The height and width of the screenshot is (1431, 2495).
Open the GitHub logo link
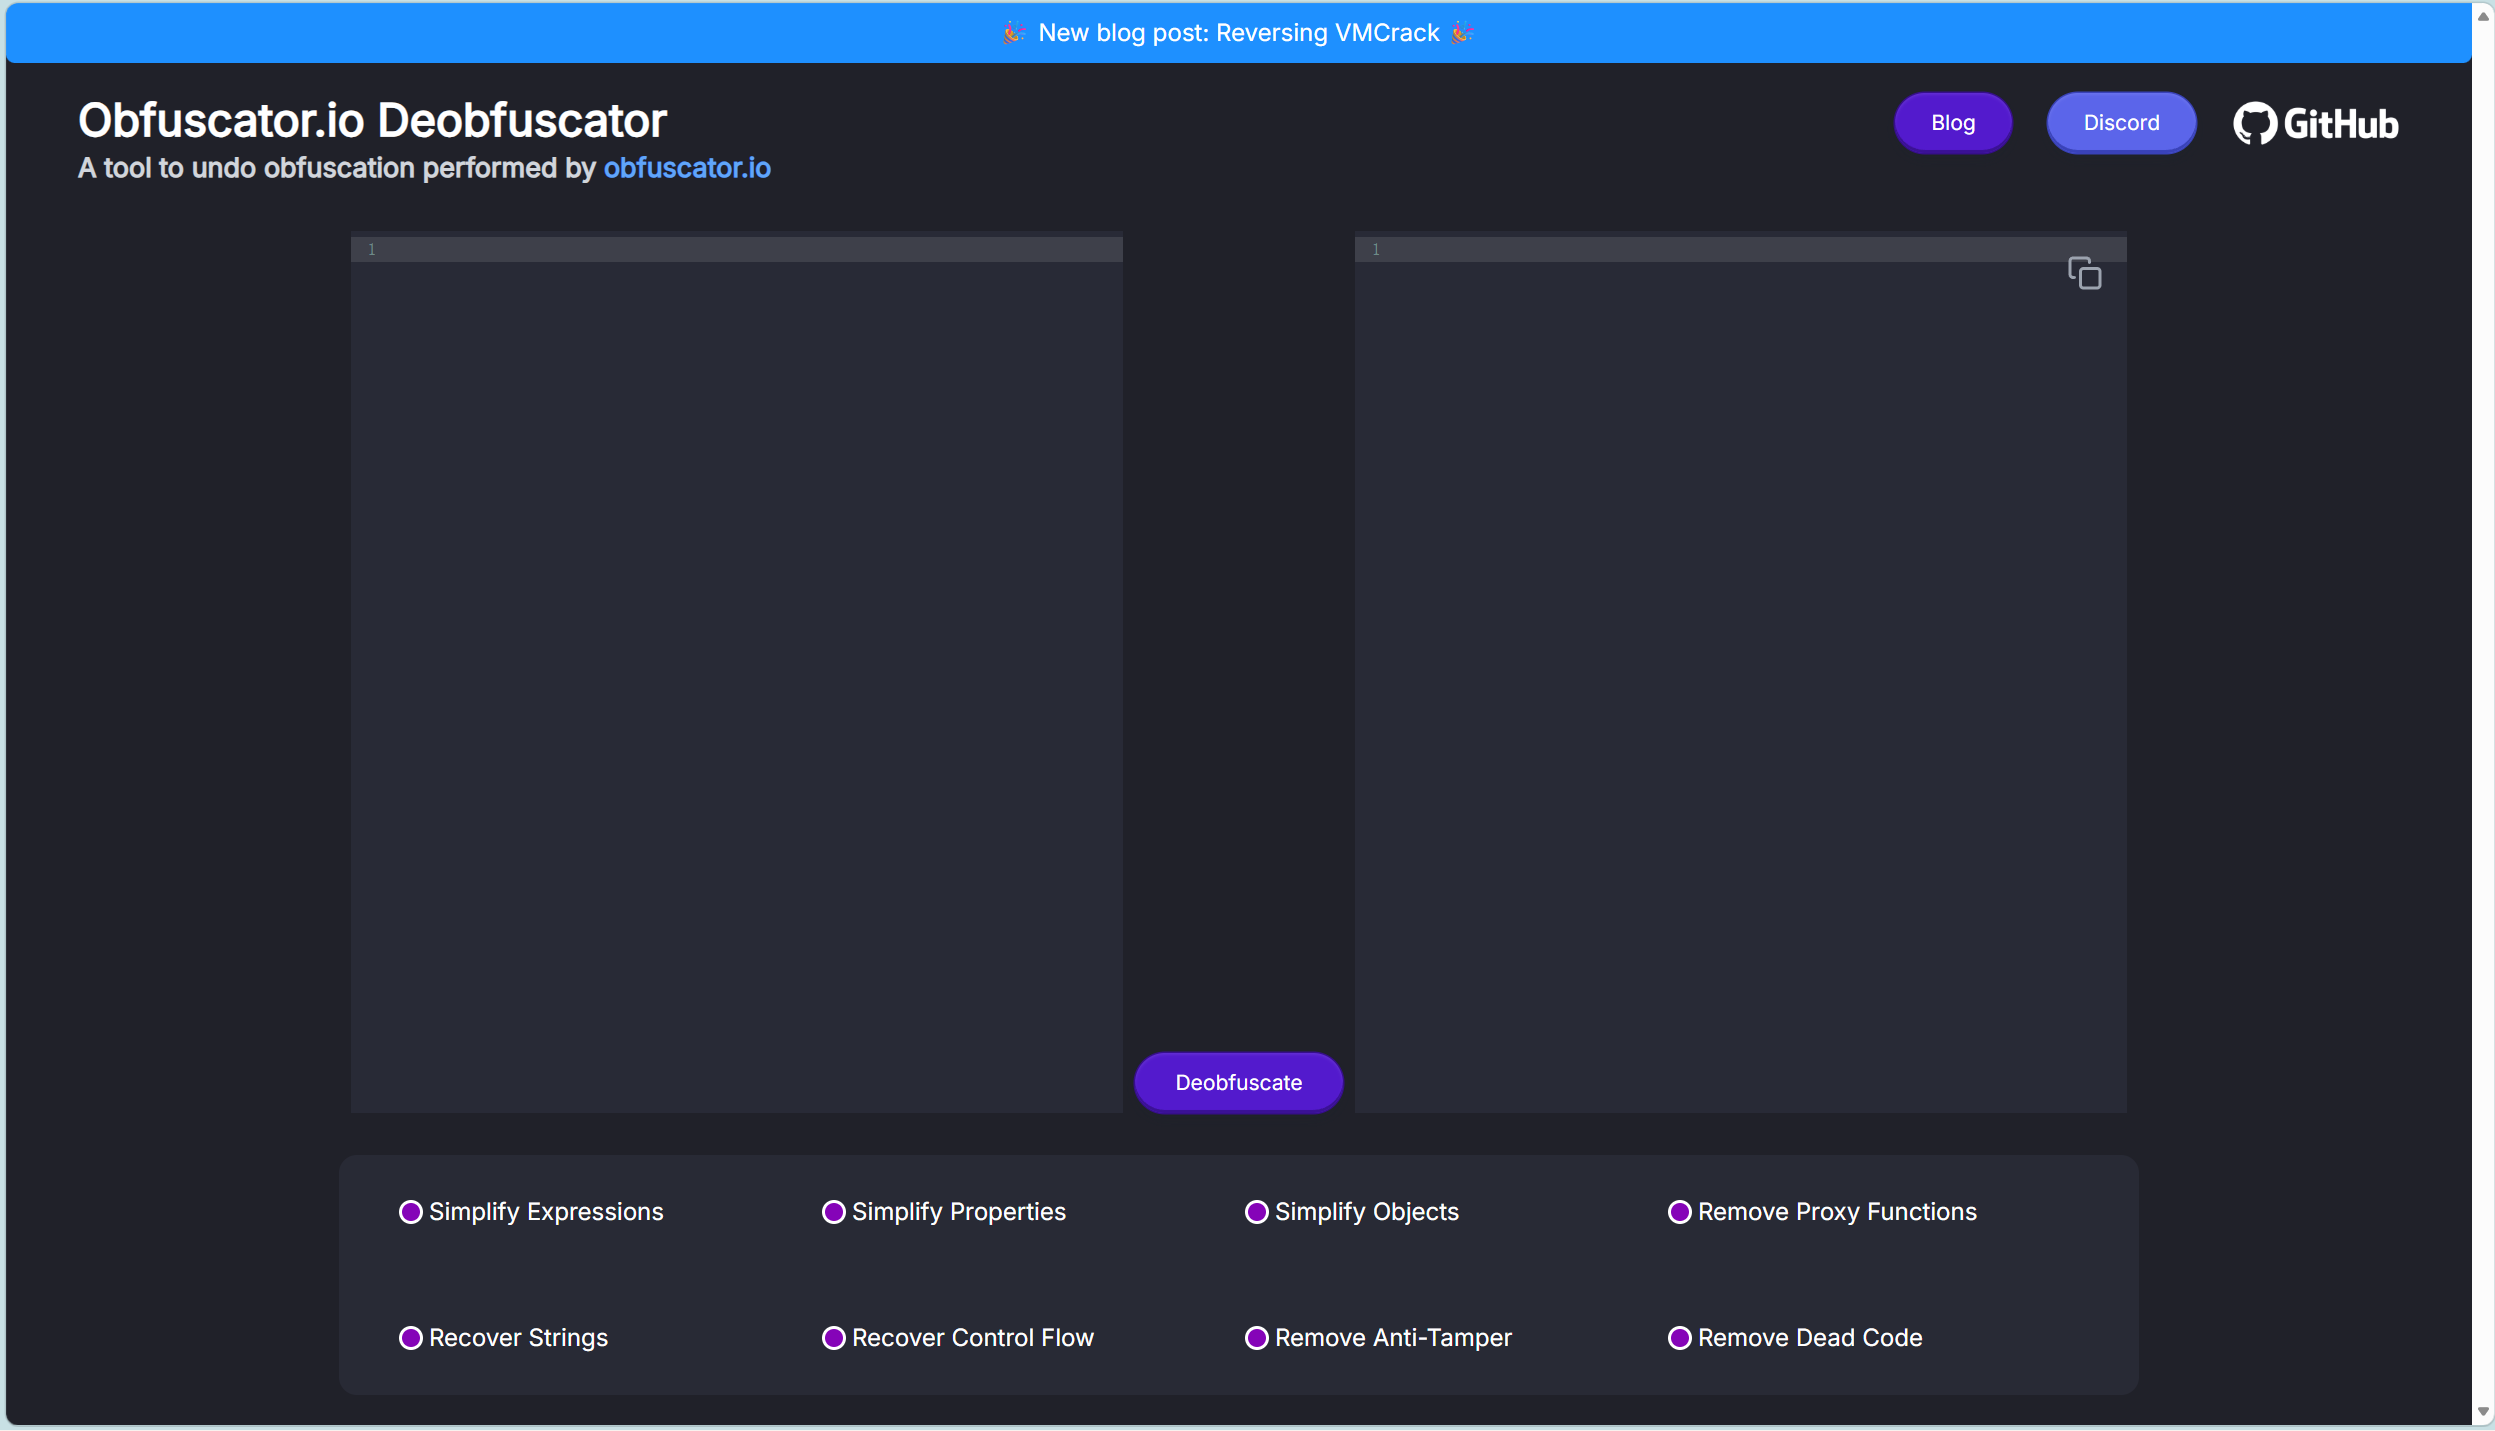(x=2315, y=123)
